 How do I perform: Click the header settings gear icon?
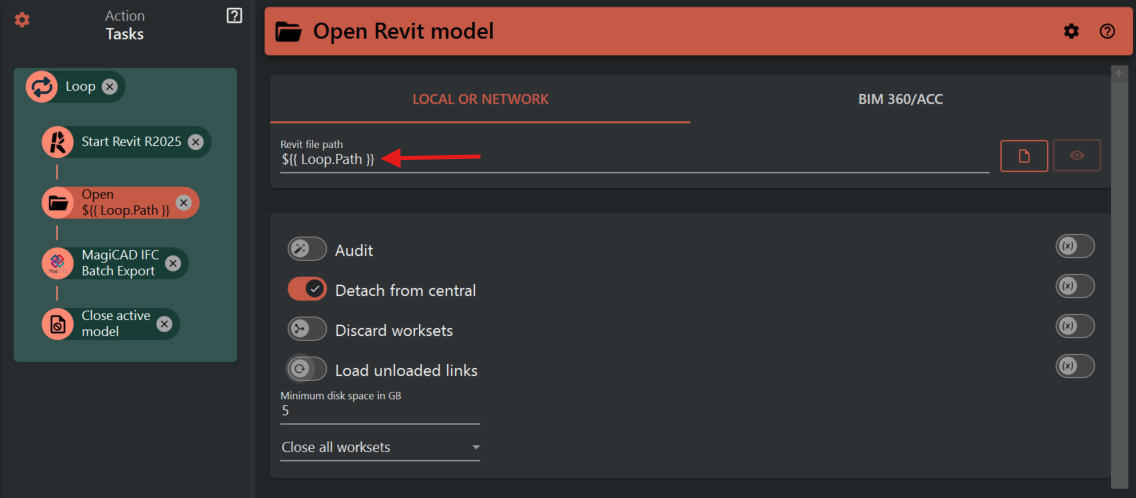[x=1071, y=31]
